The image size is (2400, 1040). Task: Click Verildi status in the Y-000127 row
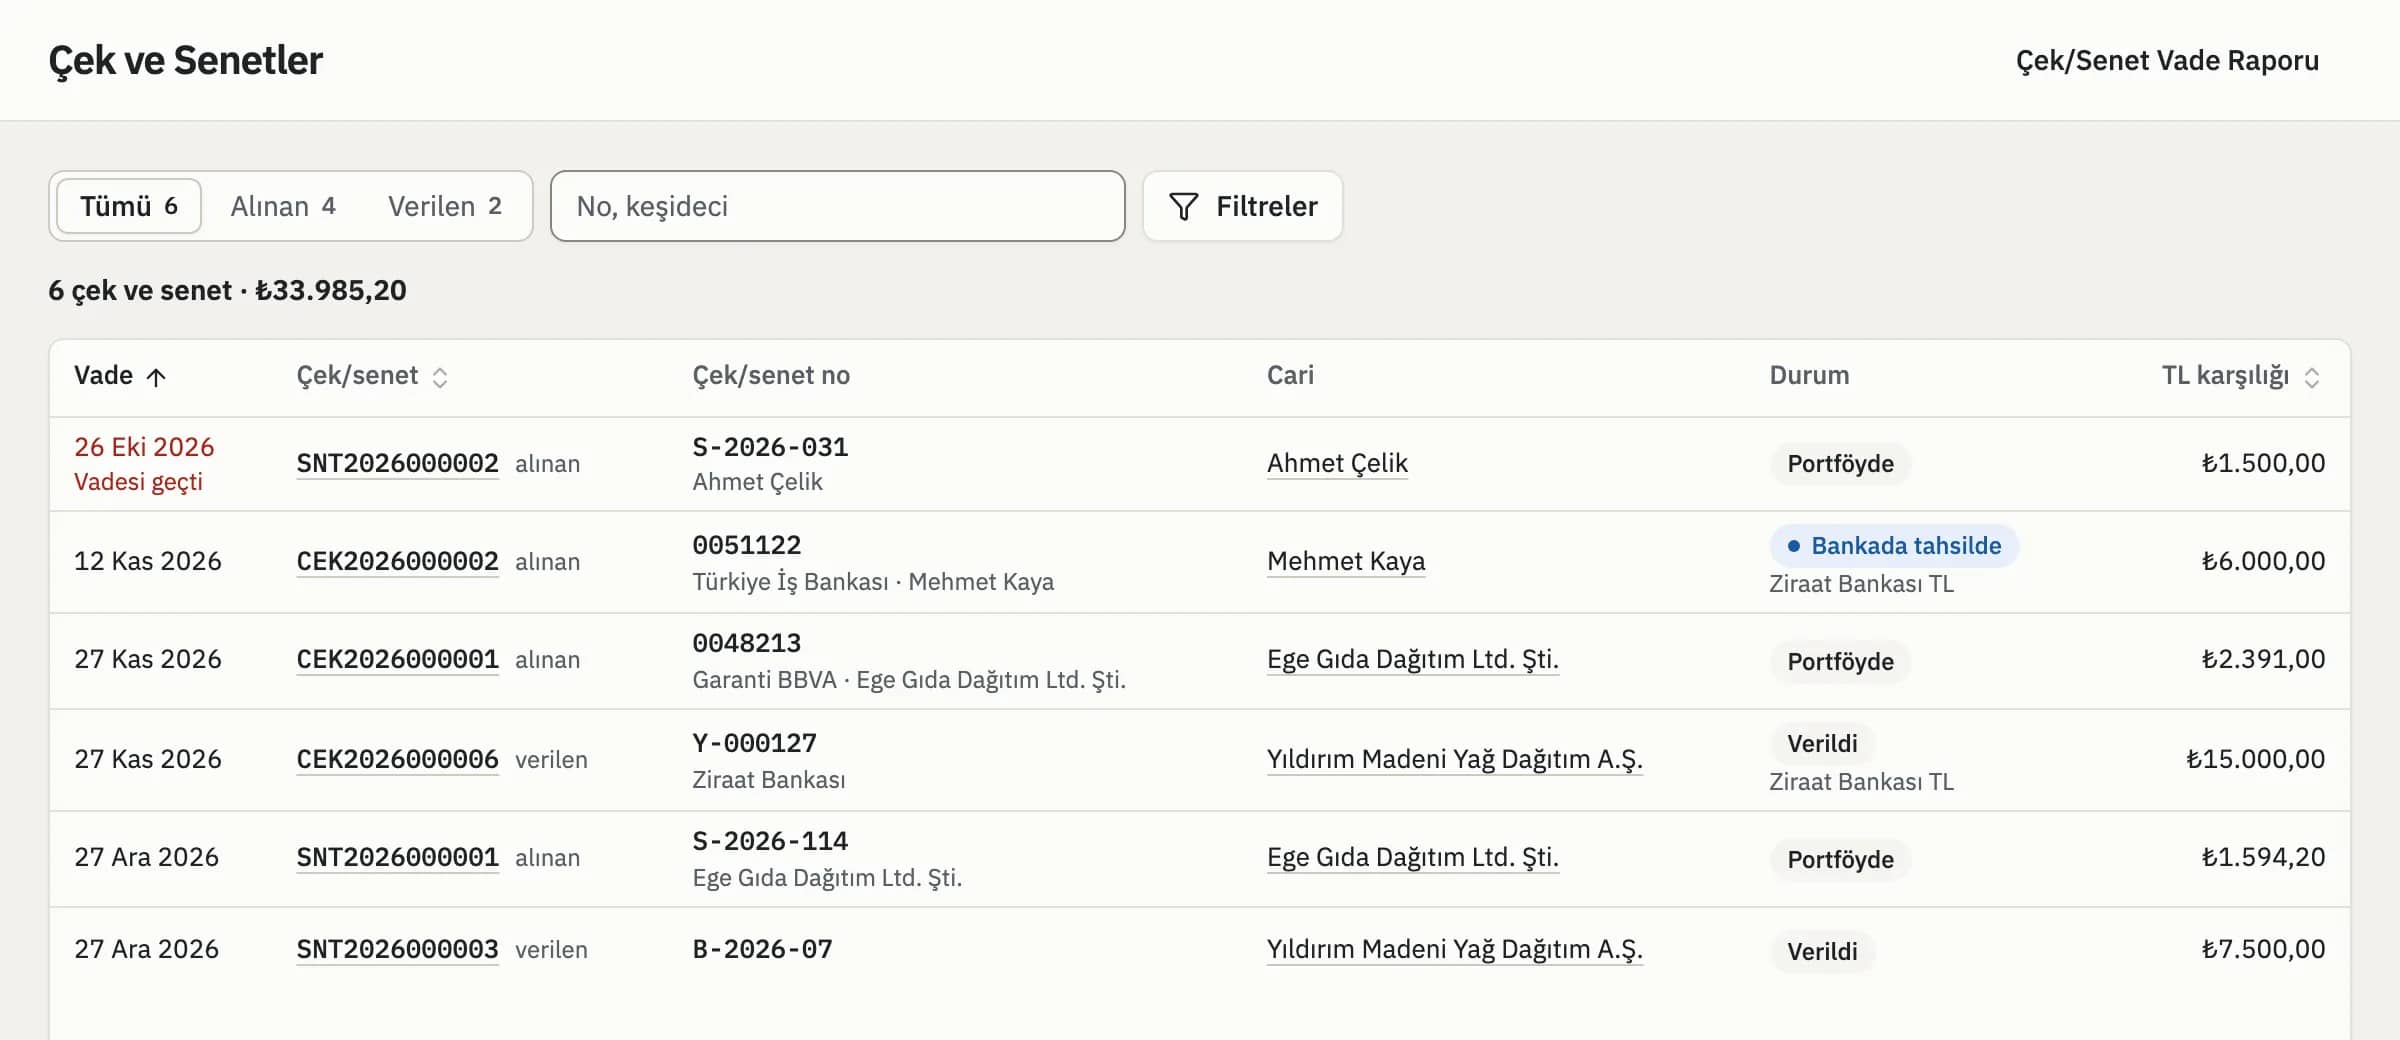1822,744
